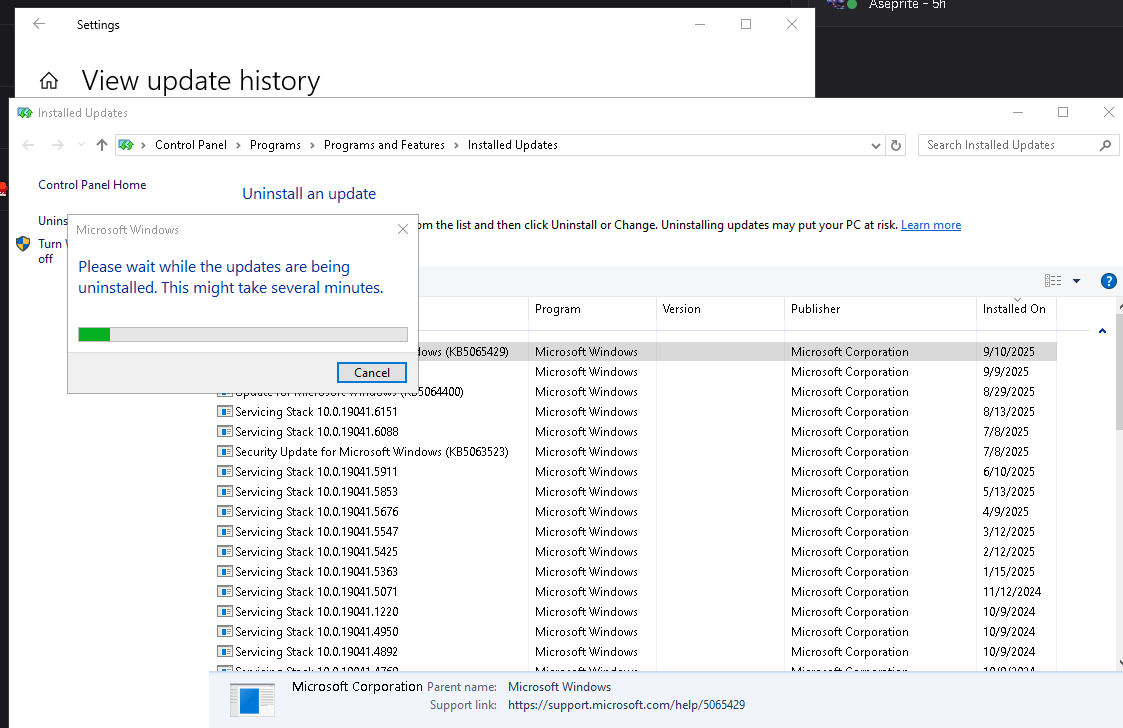Click the up-one-level arrow in Installed Updates
Viewport: 1123px width, 728px height.
(x=102, y=145)
